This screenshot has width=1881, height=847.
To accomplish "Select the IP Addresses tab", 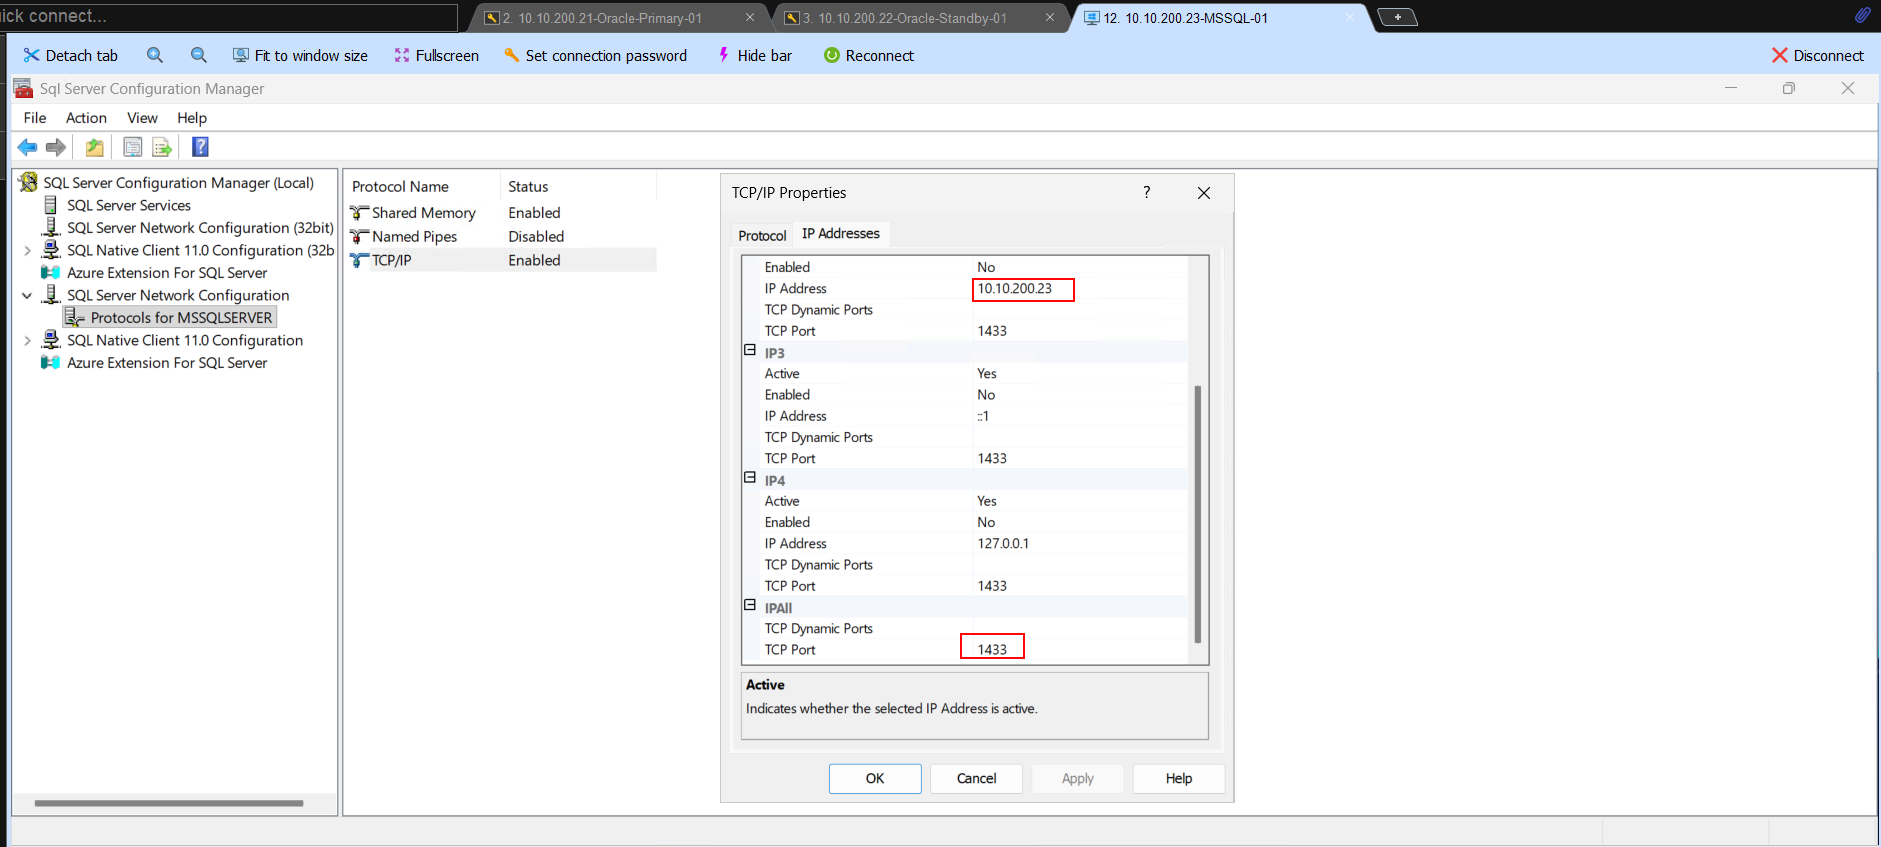I will [x=841, y=233].
